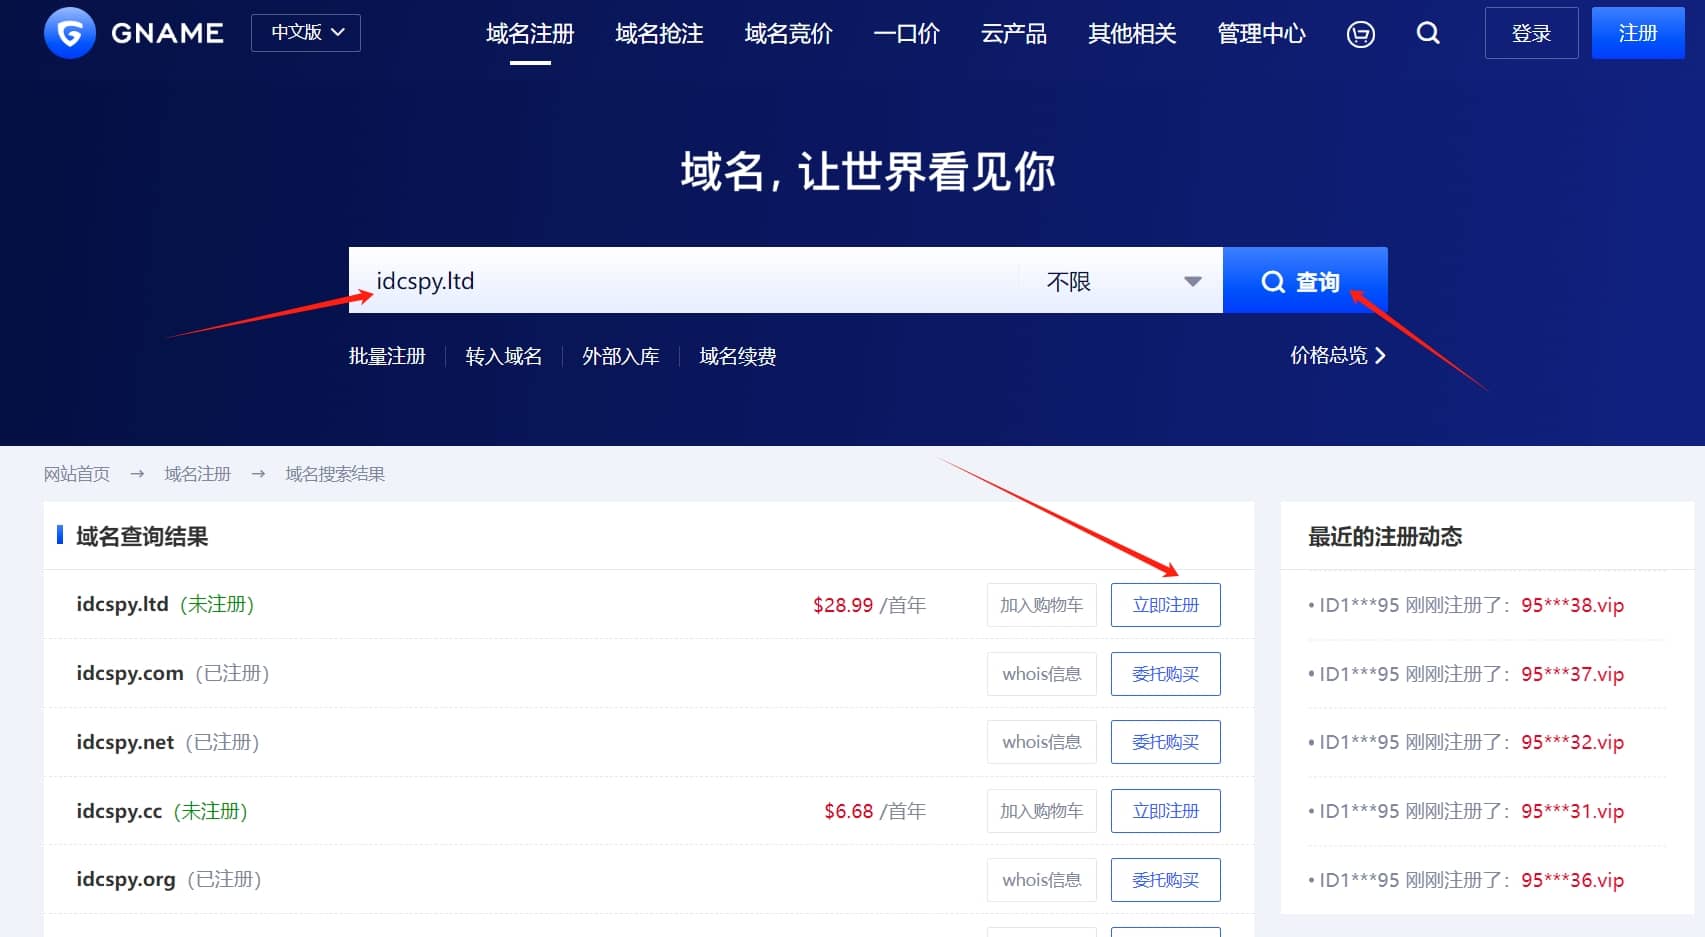
Task: Open the 批量注册 link
Action: tap(387, 356)
